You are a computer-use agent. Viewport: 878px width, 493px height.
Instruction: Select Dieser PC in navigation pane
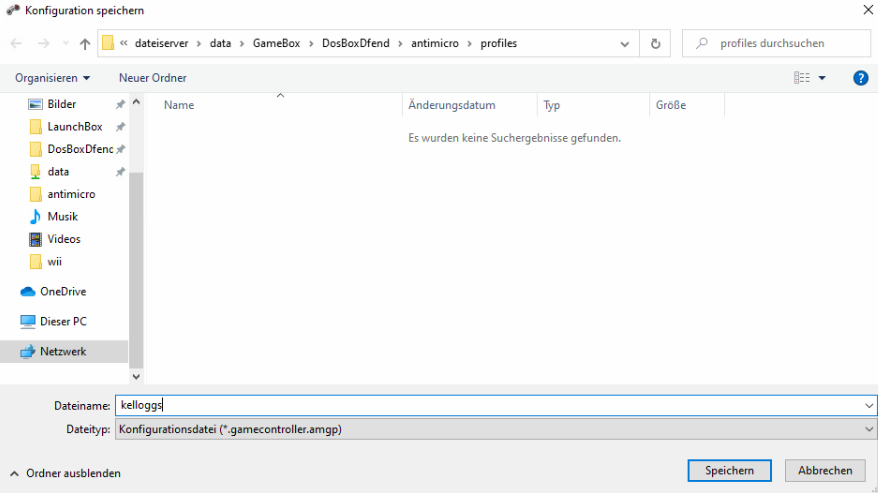click(62, 322)
